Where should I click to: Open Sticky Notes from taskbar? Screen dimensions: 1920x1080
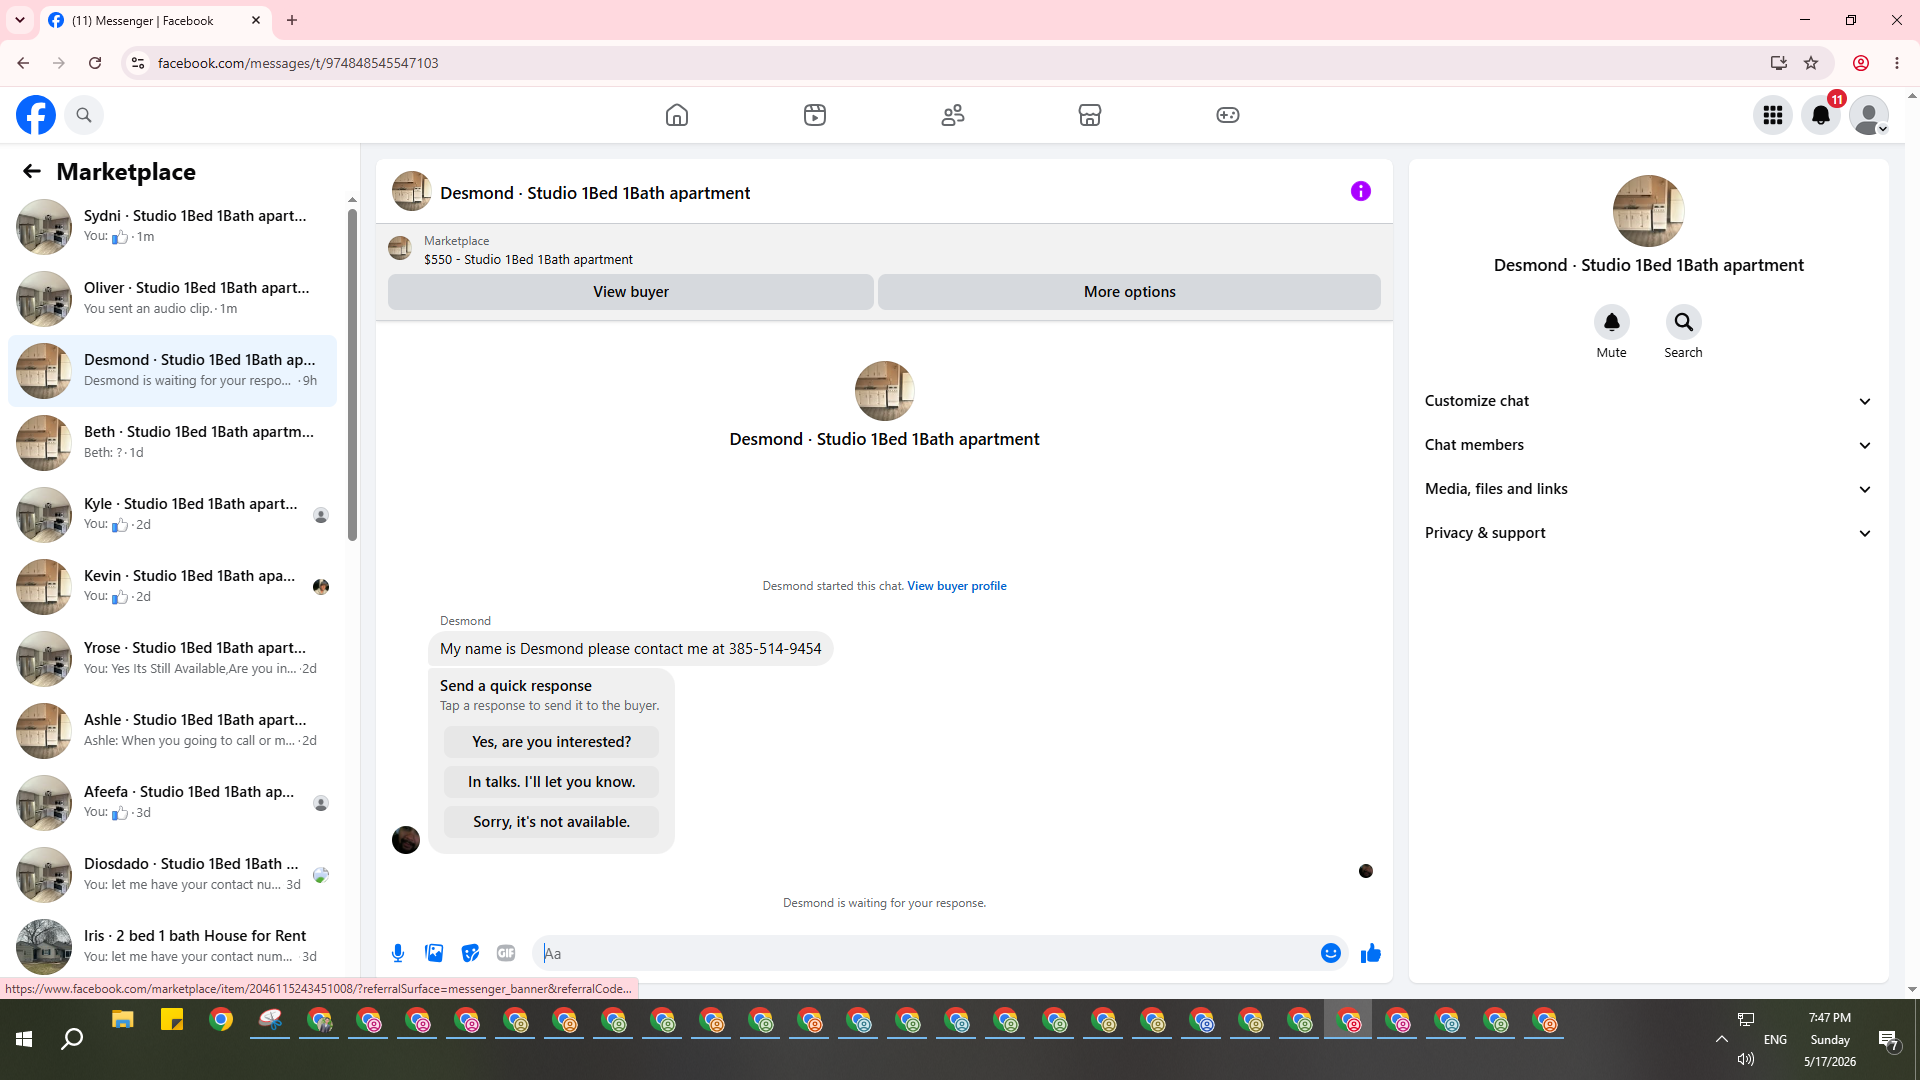172,1021
